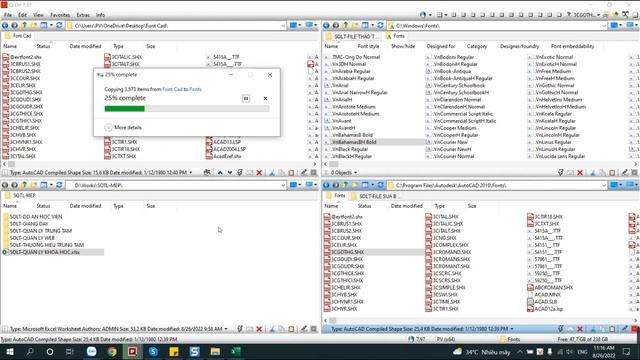Image resolution: width=640 pixels, height=360 pixels.
Task: Expand More details in copy dialog
Action: point(123,127)
